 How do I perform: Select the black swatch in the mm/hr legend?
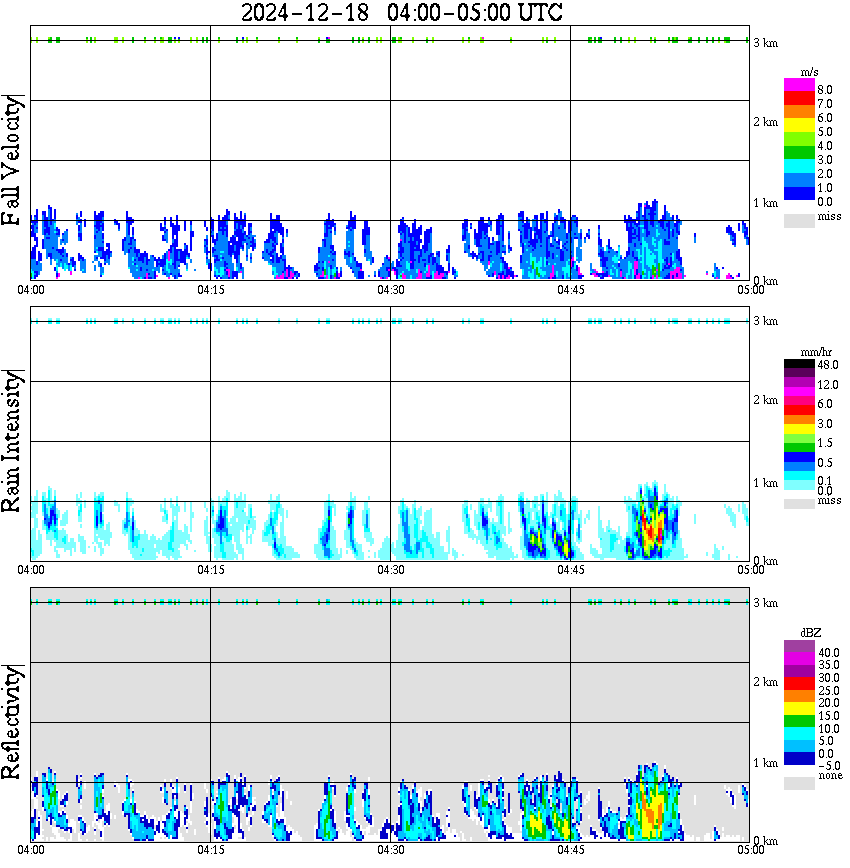tap(799, 363)
